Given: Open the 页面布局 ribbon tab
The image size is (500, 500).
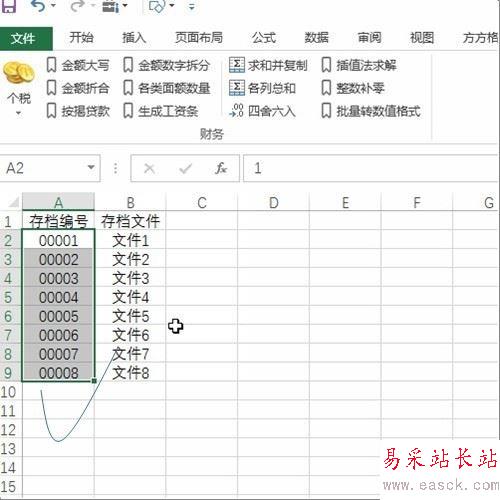Looking at the screenshot, I should (199, 38).
